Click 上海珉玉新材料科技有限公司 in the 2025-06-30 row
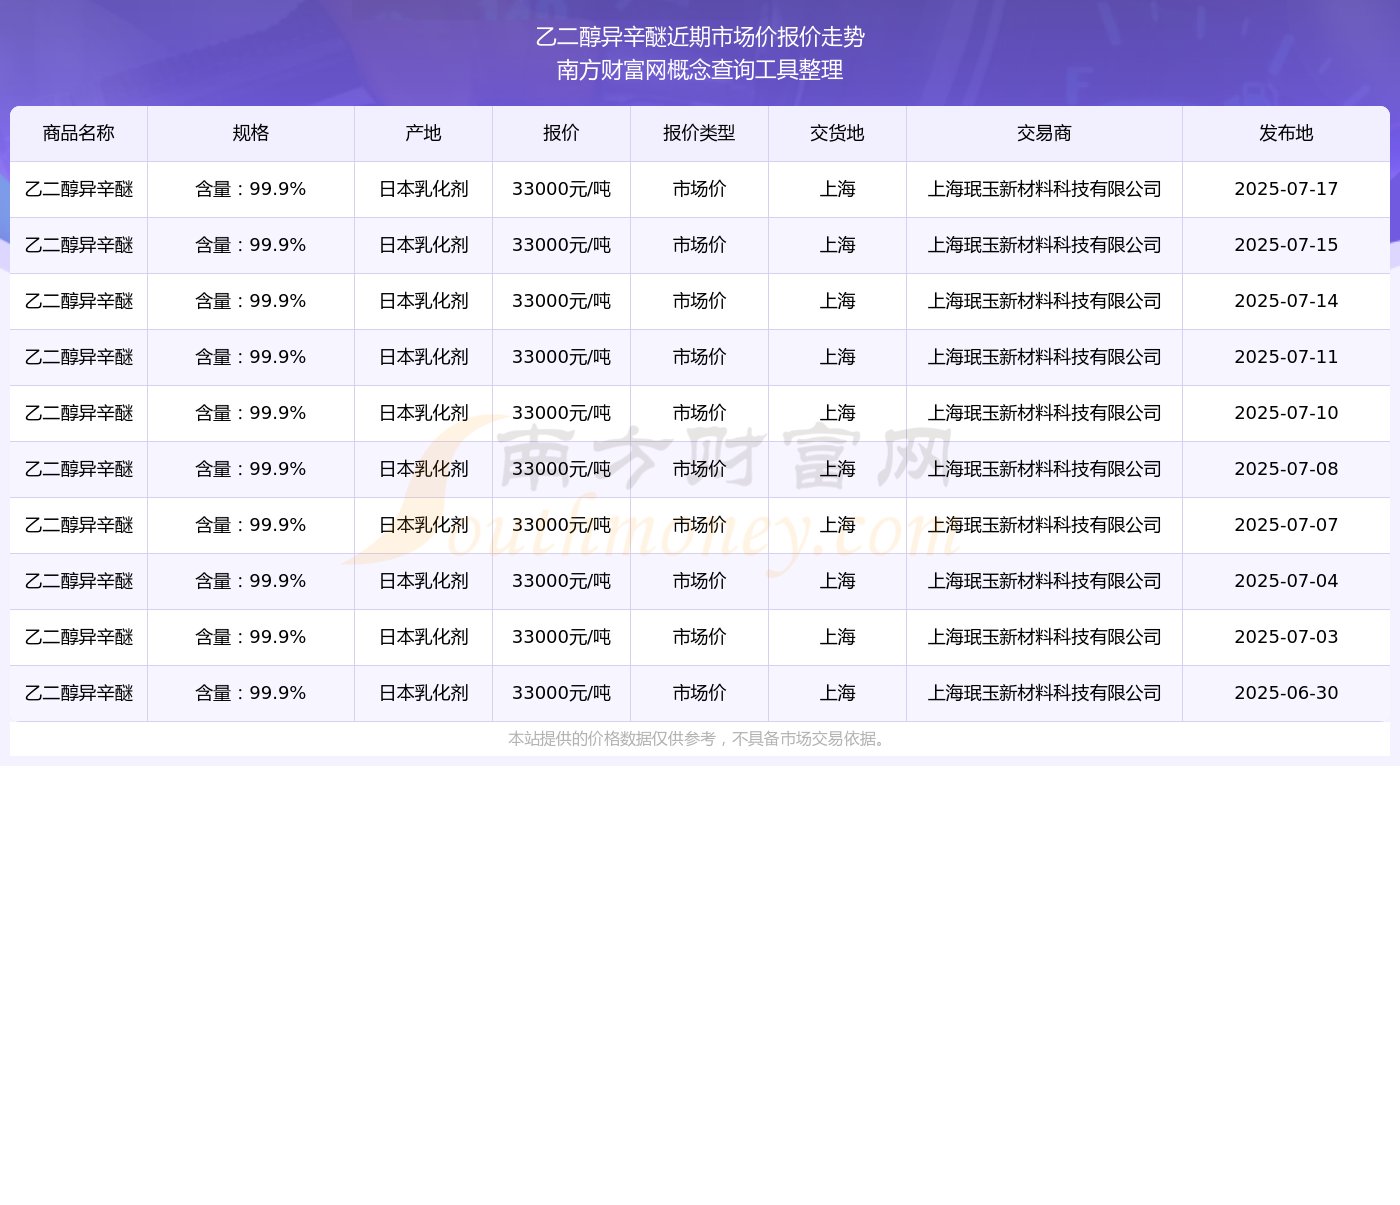The height and width of the screenshot is (1205, 1400). pos(1044,693)
